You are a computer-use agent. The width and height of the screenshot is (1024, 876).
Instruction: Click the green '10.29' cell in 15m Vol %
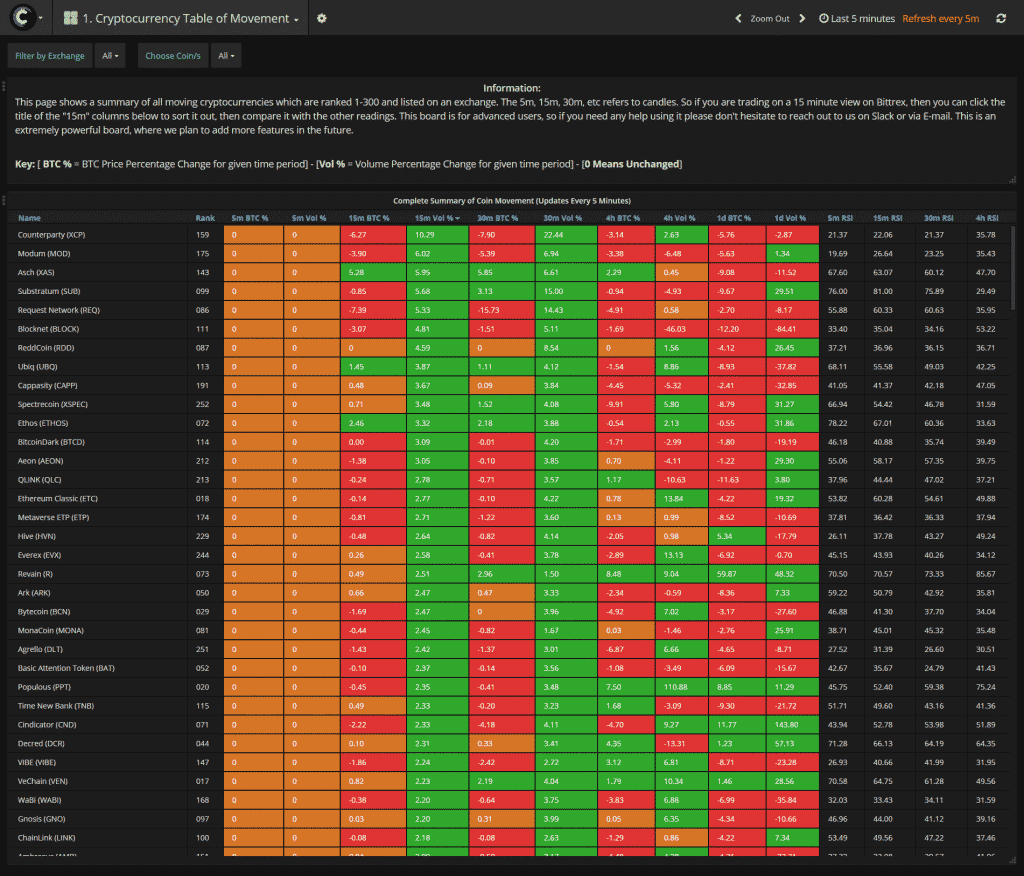click(438, 235)
